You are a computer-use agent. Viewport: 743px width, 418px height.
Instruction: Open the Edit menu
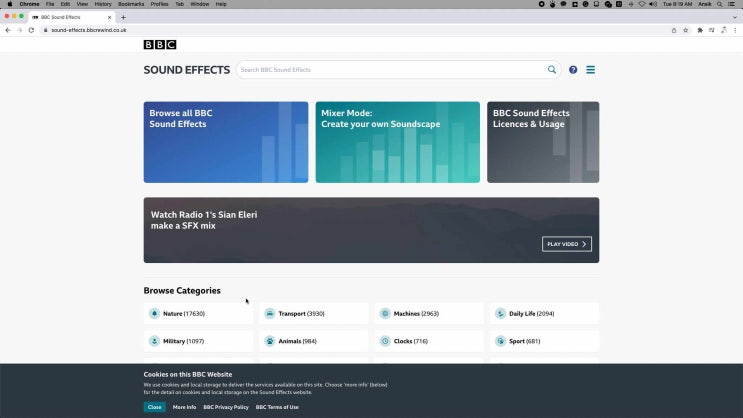[x=65, y=4]
